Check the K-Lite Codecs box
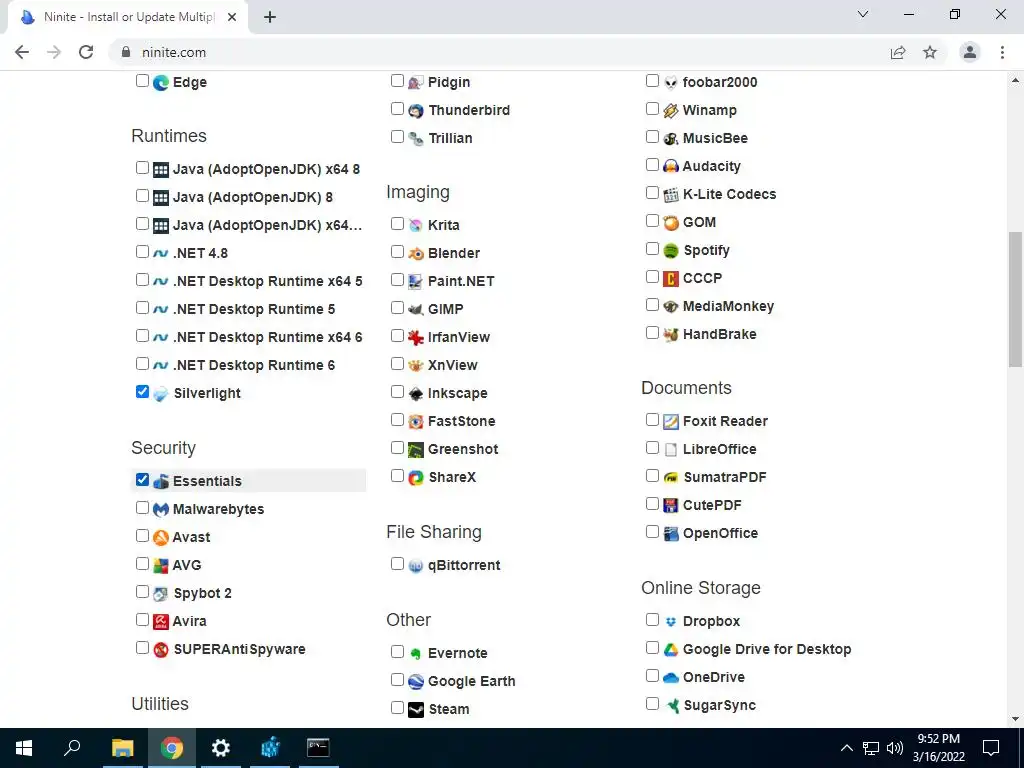Image resolution: width=1024 pixels, height=768 pixels. [652, 193]
